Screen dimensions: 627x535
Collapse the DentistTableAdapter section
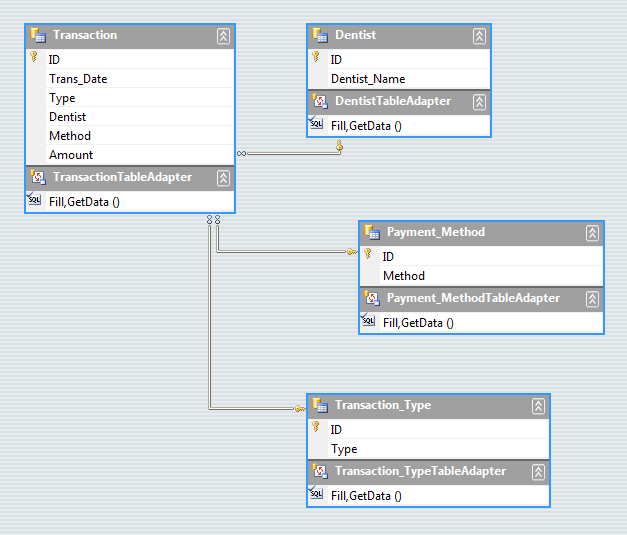479,102
